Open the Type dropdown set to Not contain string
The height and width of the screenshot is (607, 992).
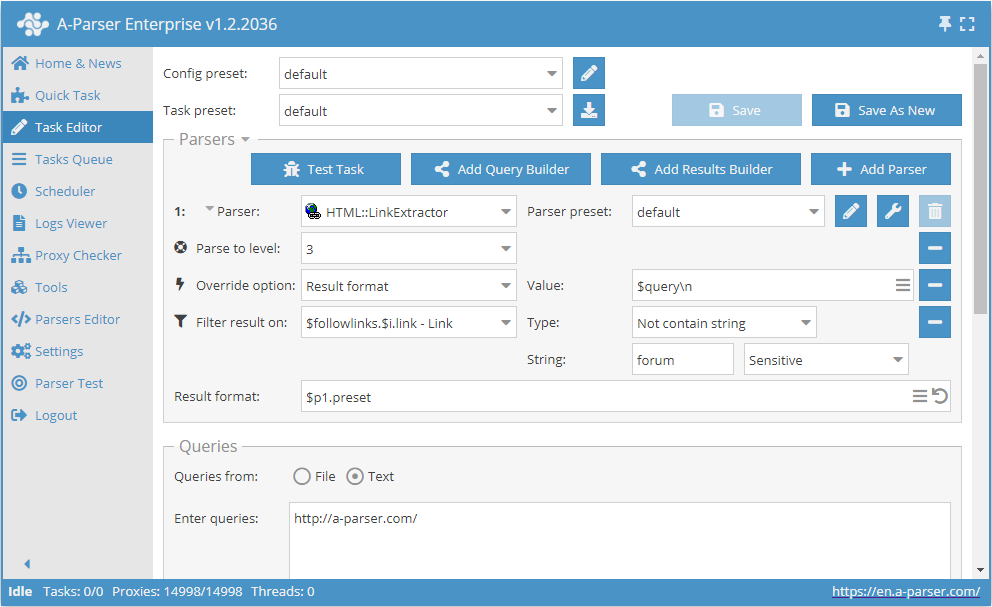click(725, 322)
